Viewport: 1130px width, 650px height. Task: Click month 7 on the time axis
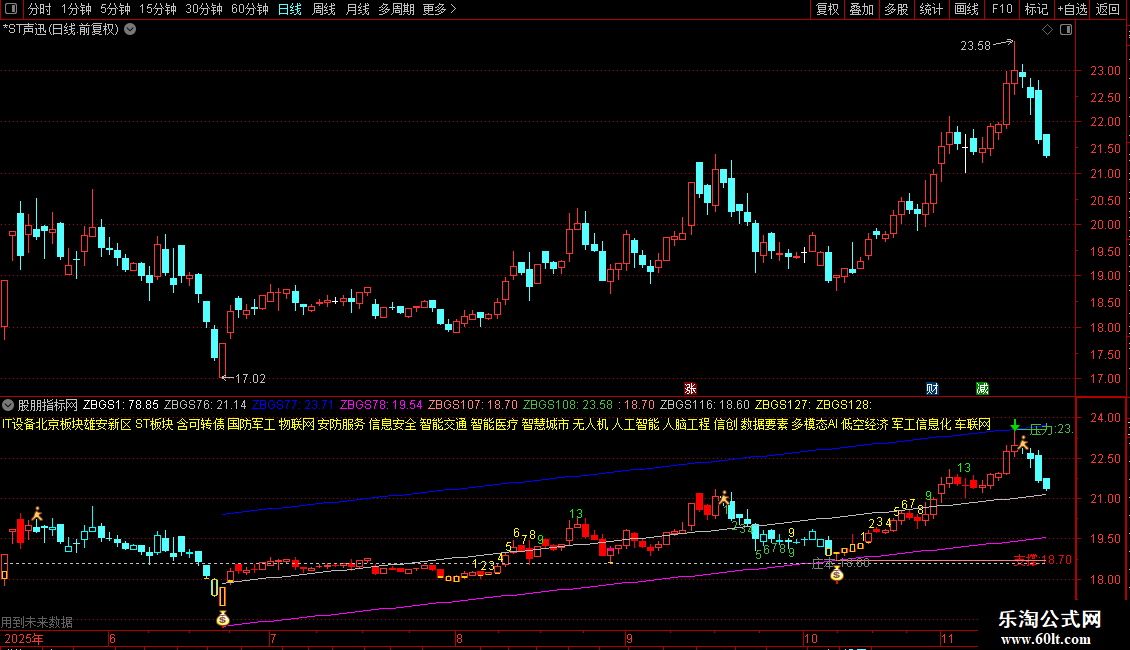pyautogui.click(x=273, y=638)
